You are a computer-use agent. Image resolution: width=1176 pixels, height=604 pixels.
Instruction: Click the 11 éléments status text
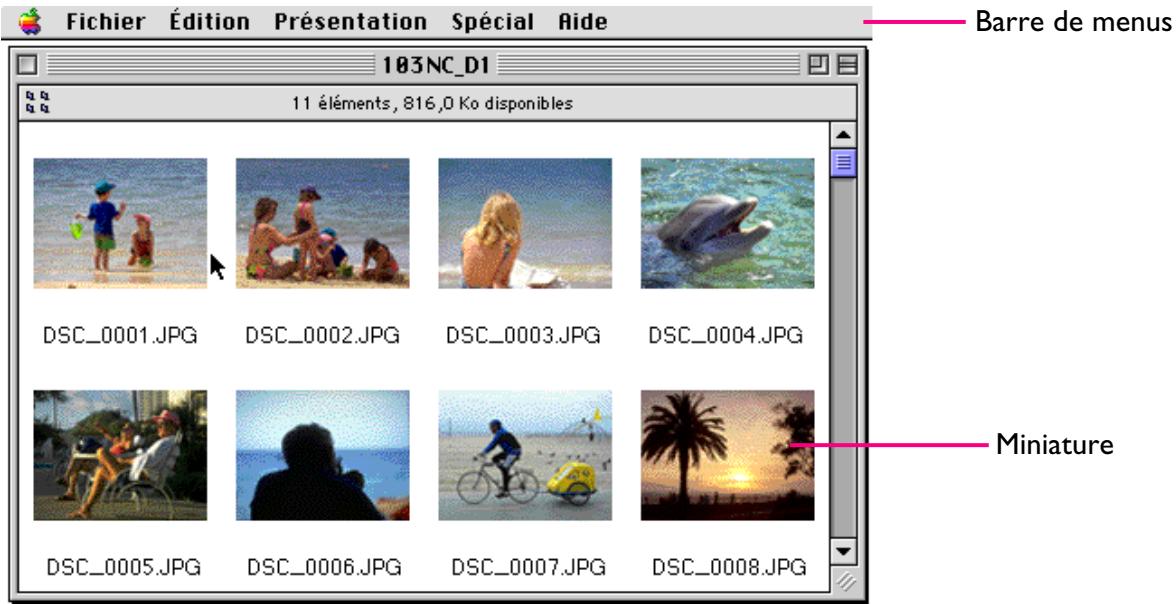click(432, 103)
